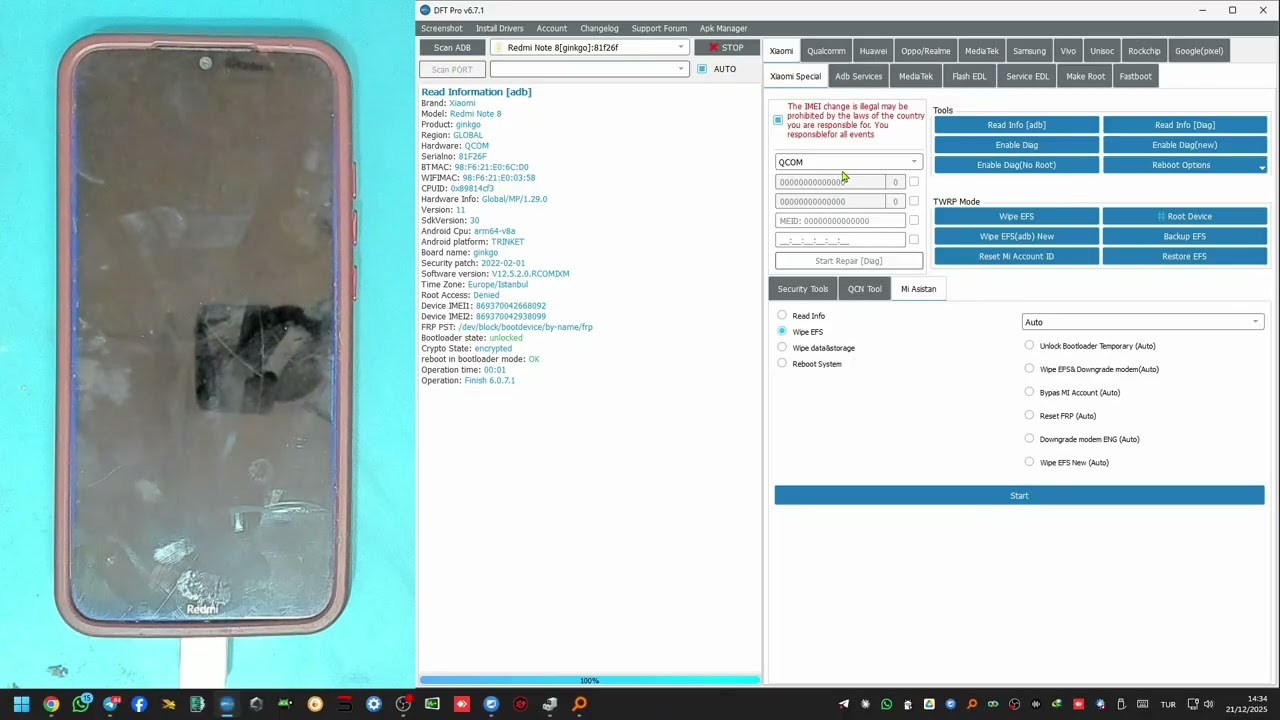1280x720 pixels.
Task: Open WhatsApp from the taskbar
Action: coord(81,704)
